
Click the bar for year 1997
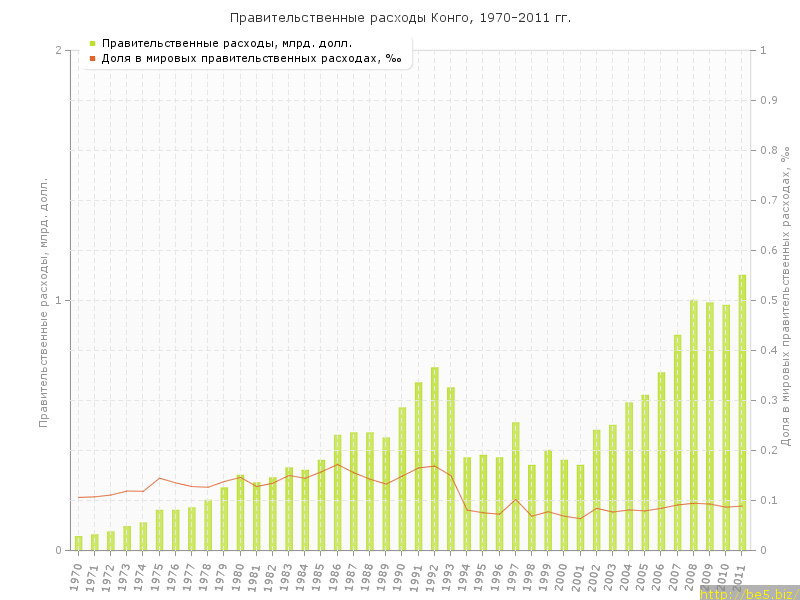pos(516,486)
